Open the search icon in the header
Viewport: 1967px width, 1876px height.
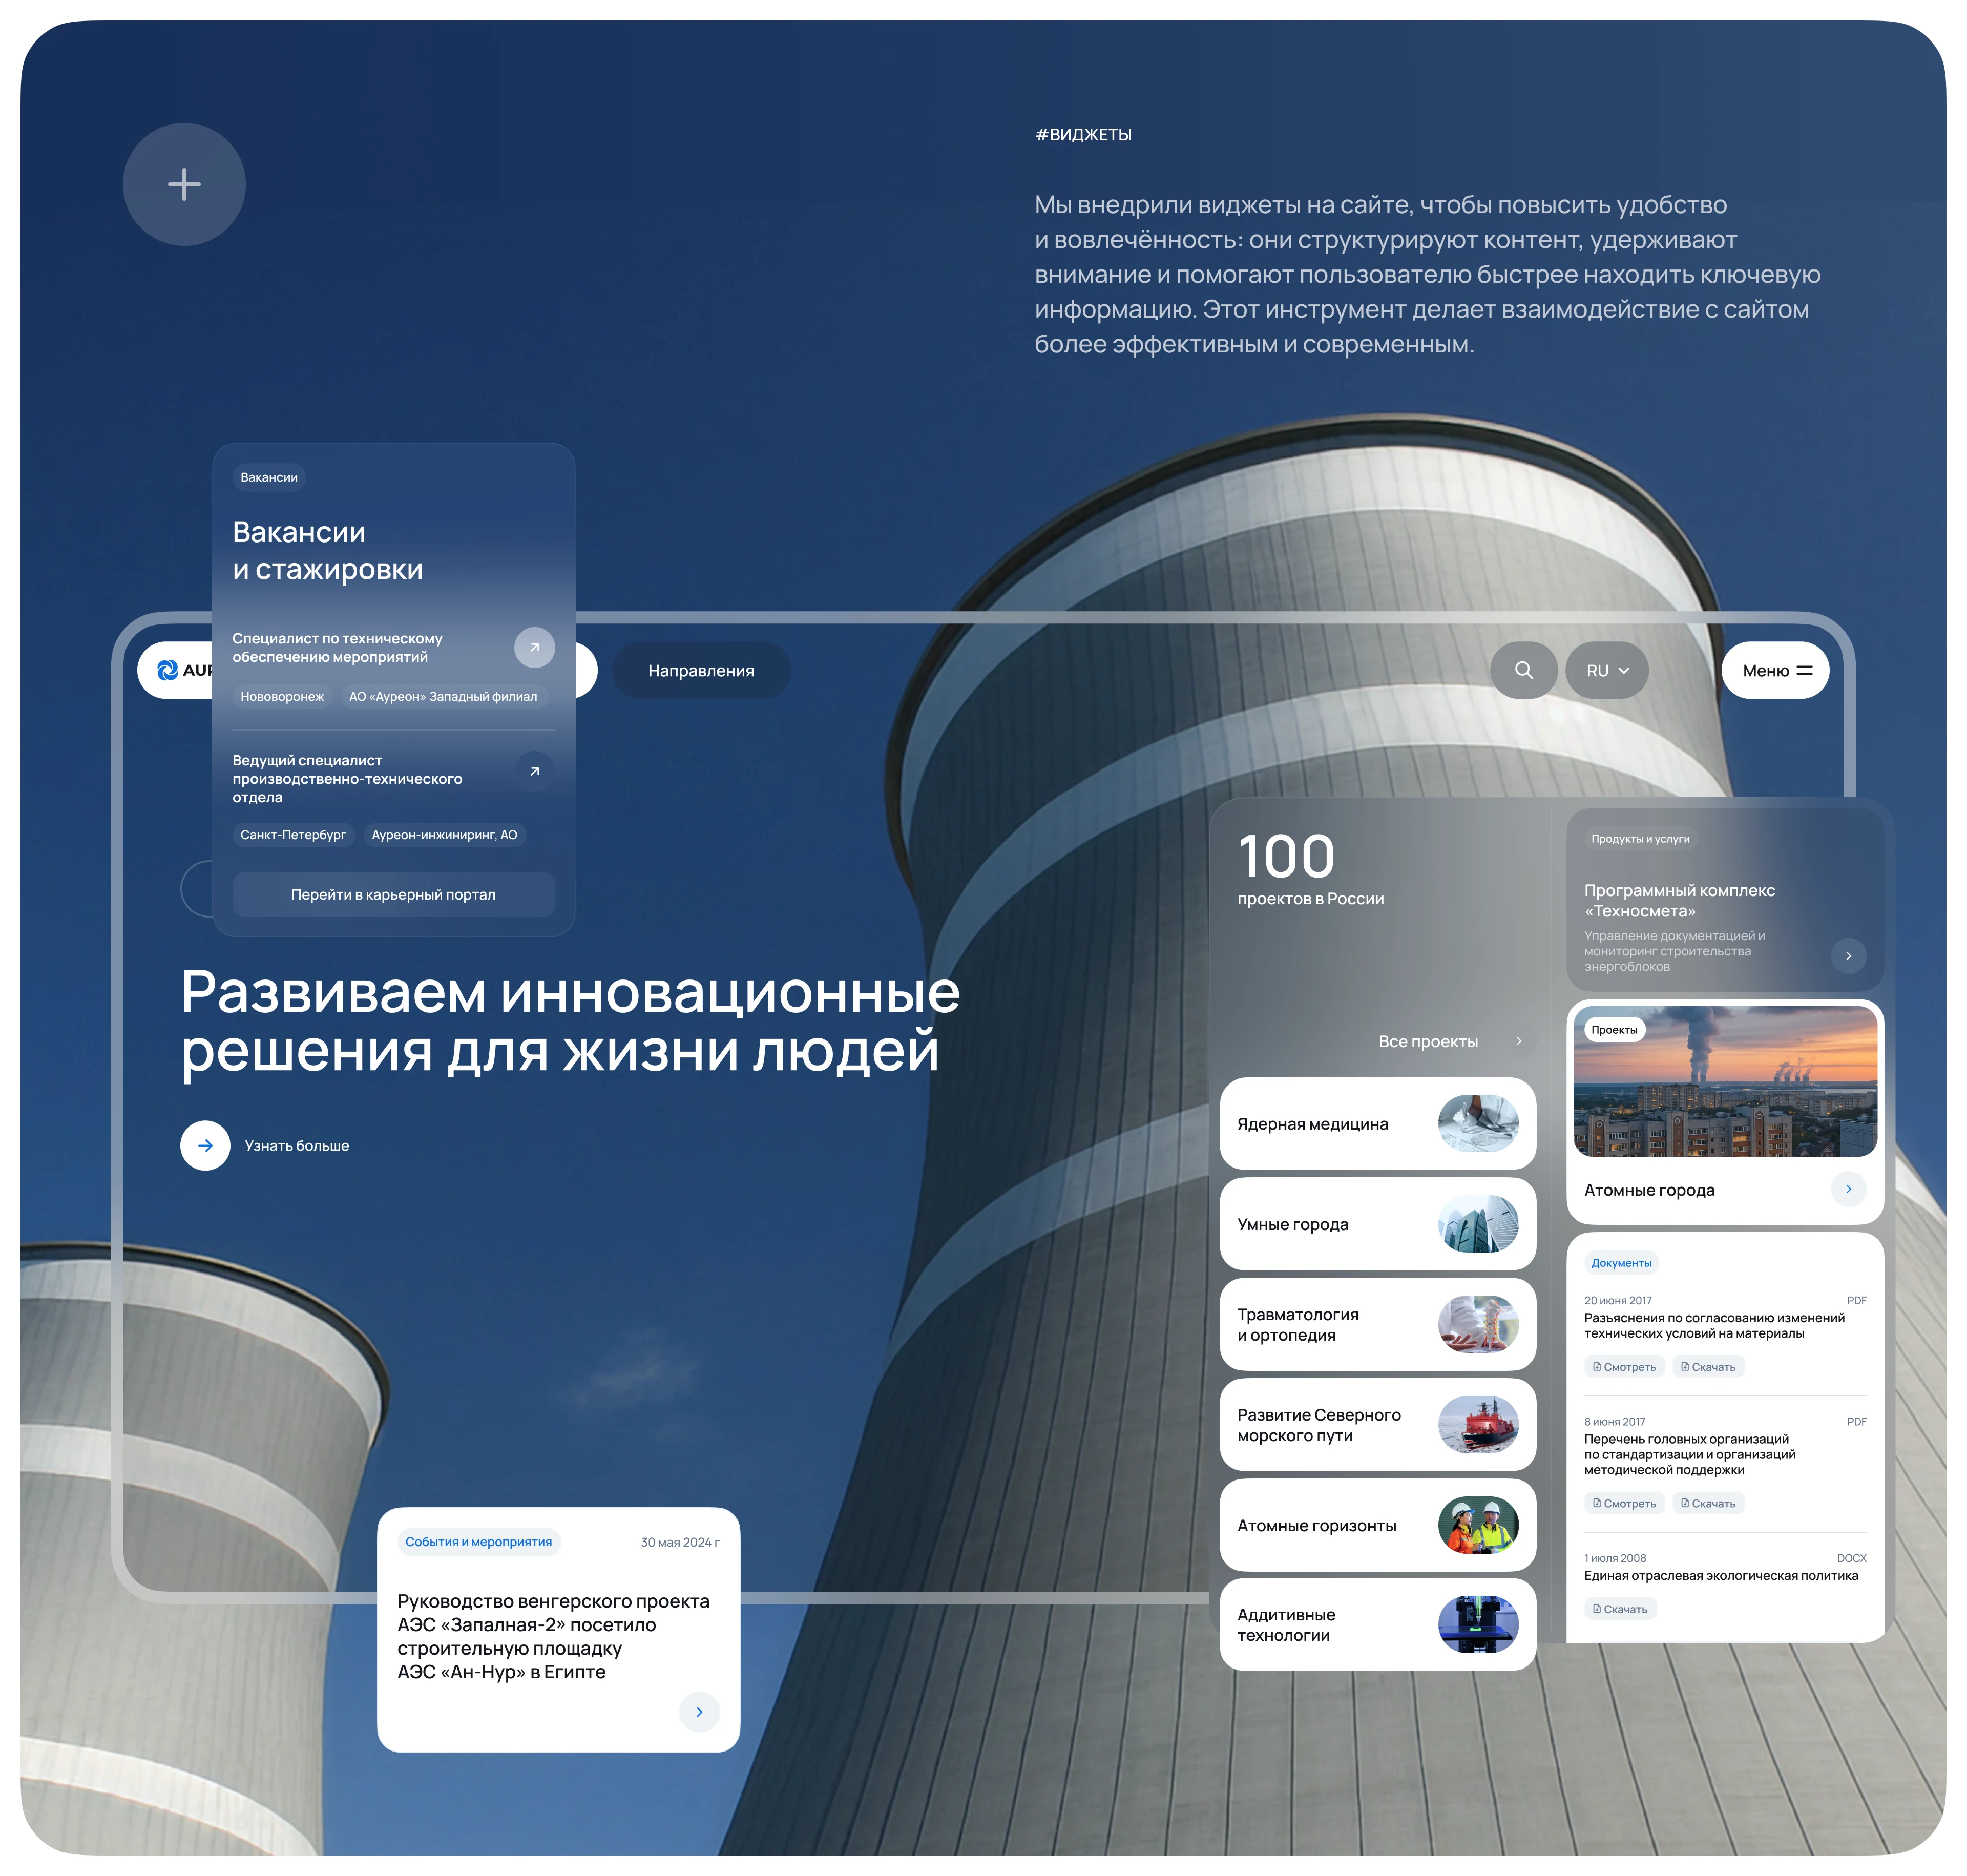pos(1523,670)
